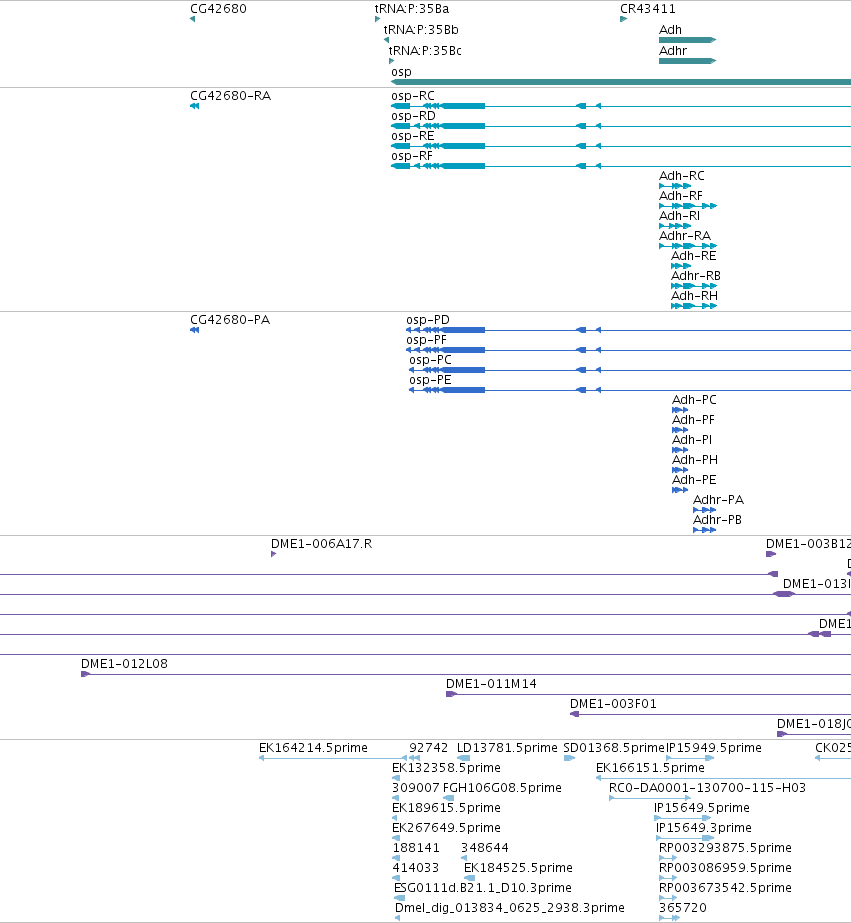Select the osp-RC transcript label
The height and width of the screenshot is (923, 851).
pyautogui.click(x=413, y=95)
